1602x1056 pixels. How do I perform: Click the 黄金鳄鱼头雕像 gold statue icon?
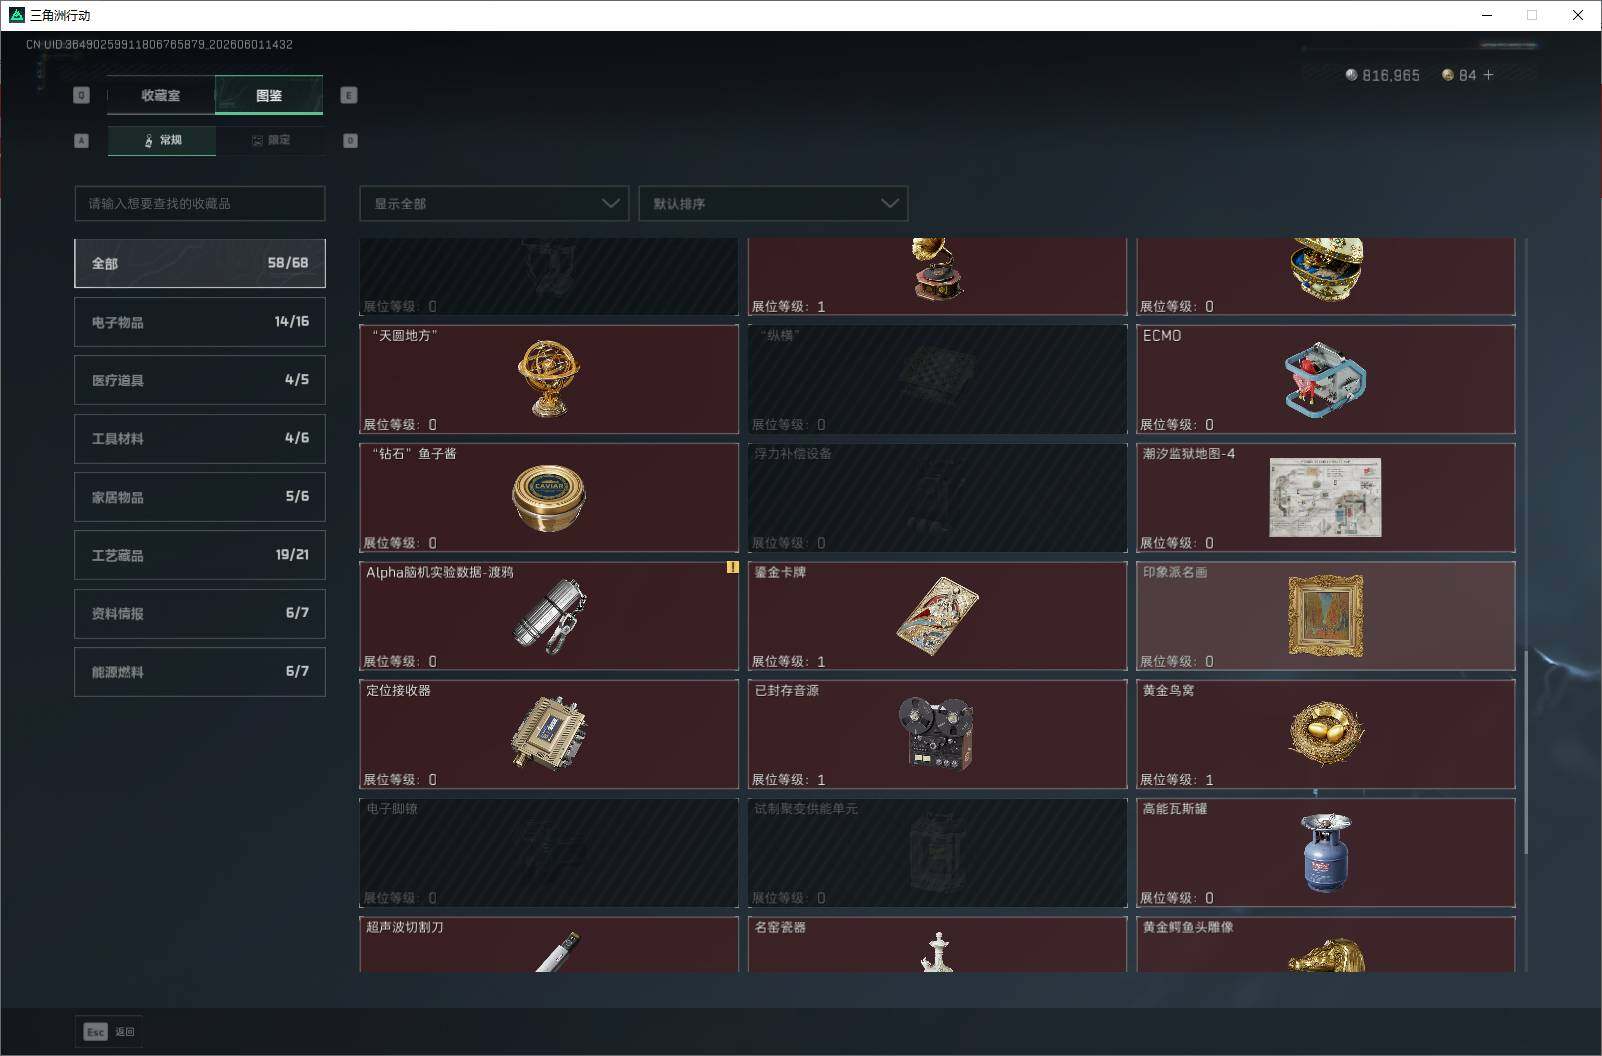point(1327,955)
